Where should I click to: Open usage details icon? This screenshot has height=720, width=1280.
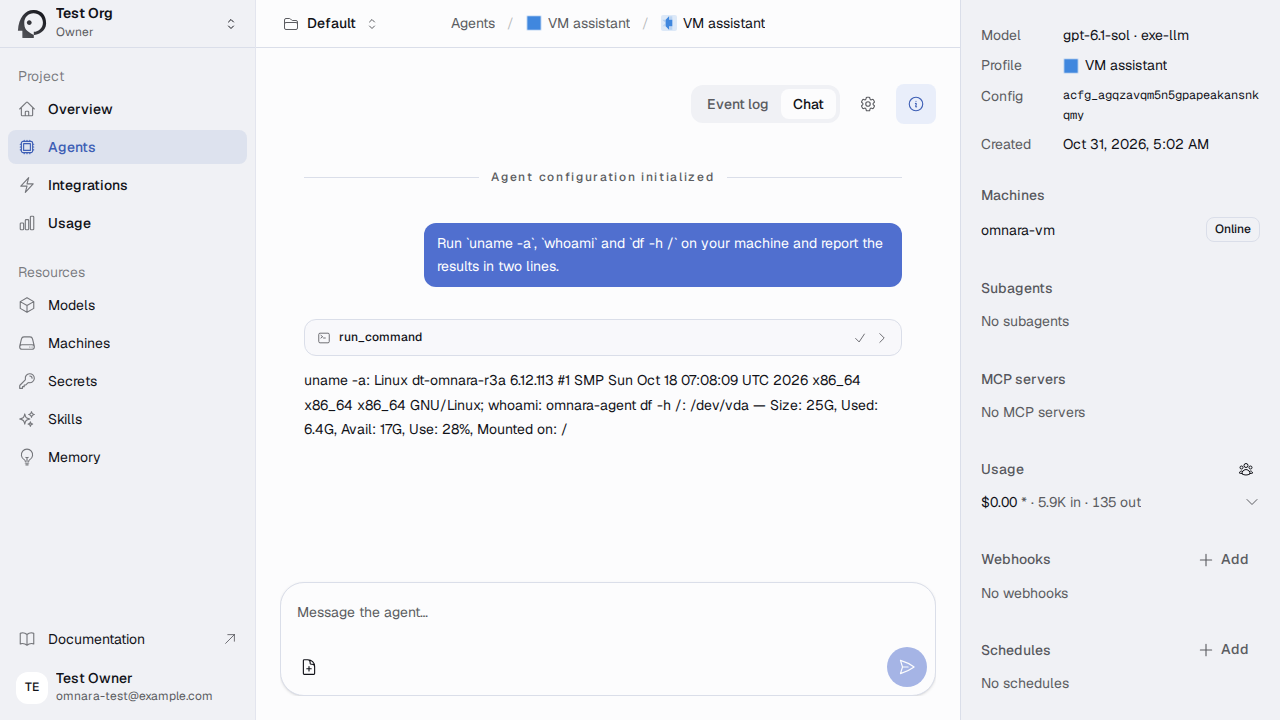[1246, 469]
